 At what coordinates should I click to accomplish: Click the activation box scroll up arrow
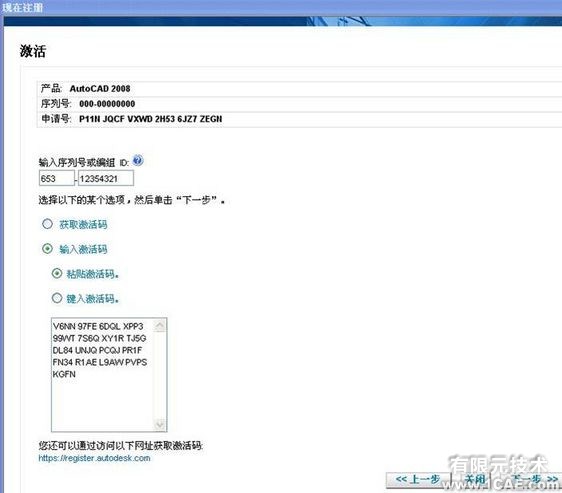159,326
